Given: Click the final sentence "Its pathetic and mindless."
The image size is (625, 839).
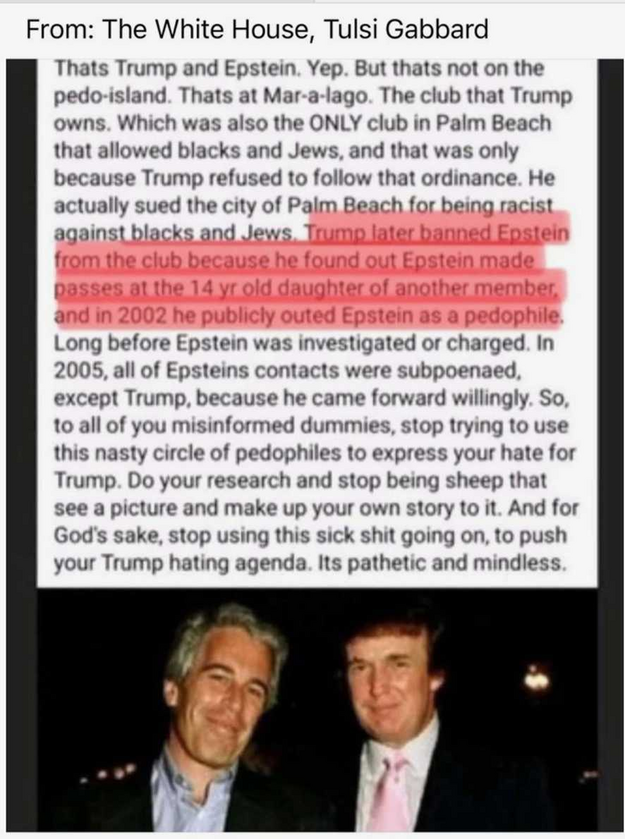Looking at the screenshot, I should pos(441,563).
